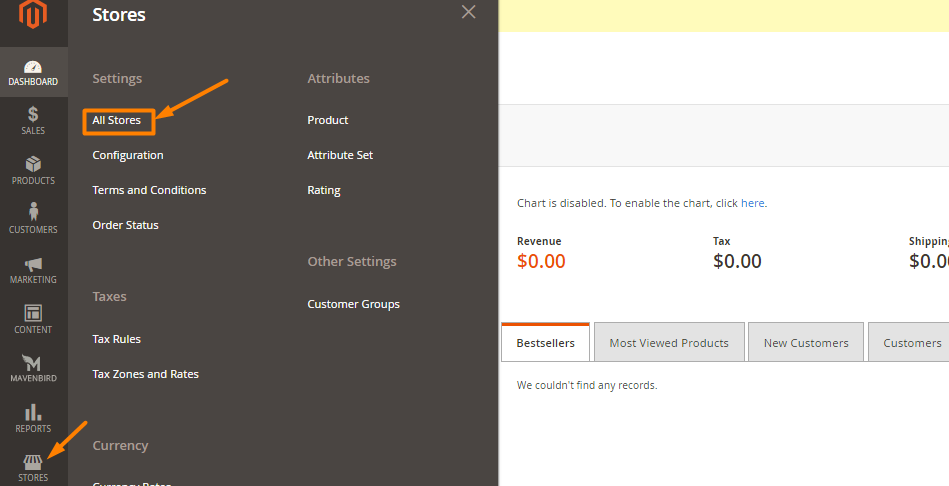Open Terms and Conditions entry

pos(149,190)
